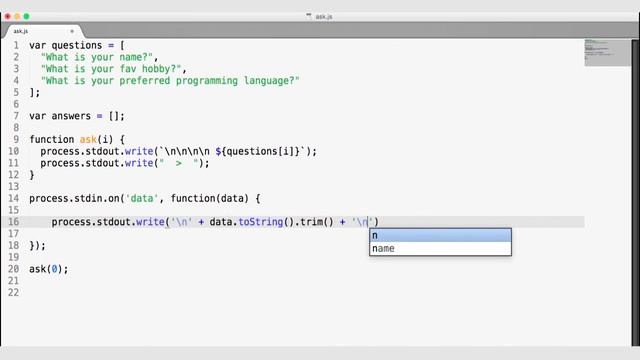The image size is (640, 360).
Task: Click the closing '});' on line 18
Action: pyautogui.click(x=38, y=246)
